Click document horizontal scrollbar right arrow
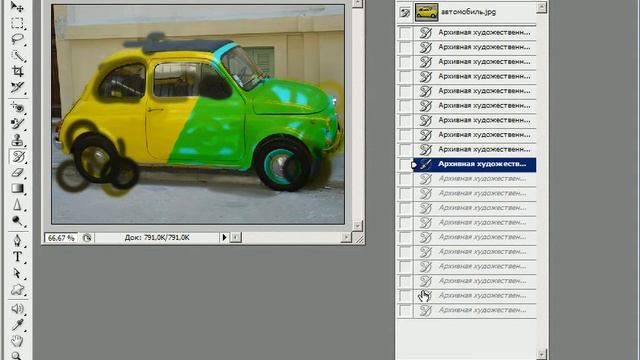 point(346,237)
